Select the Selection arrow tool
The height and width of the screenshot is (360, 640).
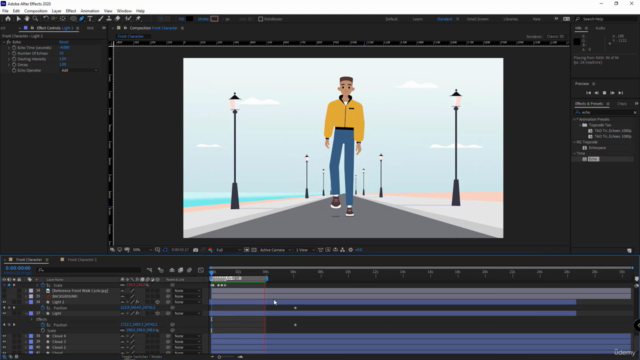point(18,19)
